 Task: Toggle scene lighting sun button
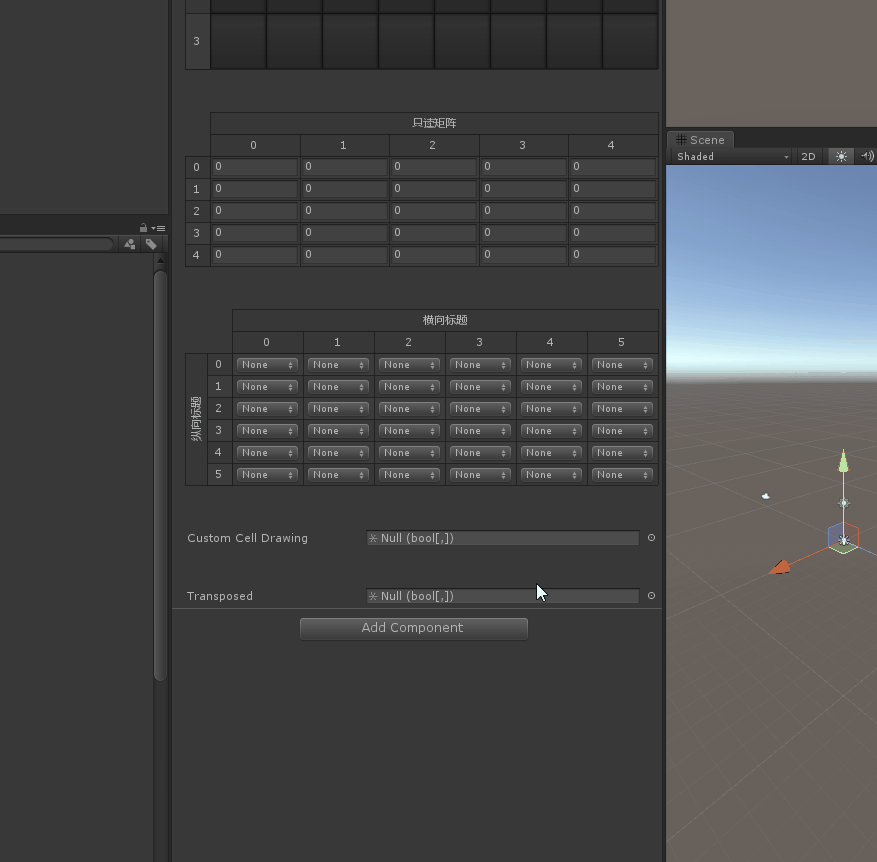pyautogui.click(x=841, y=156)
